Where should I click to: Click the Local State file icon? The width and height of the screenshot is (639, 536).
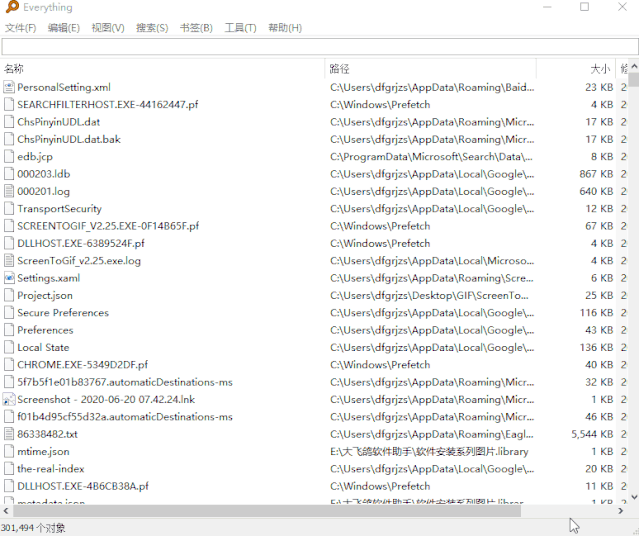tap(9, 347)
